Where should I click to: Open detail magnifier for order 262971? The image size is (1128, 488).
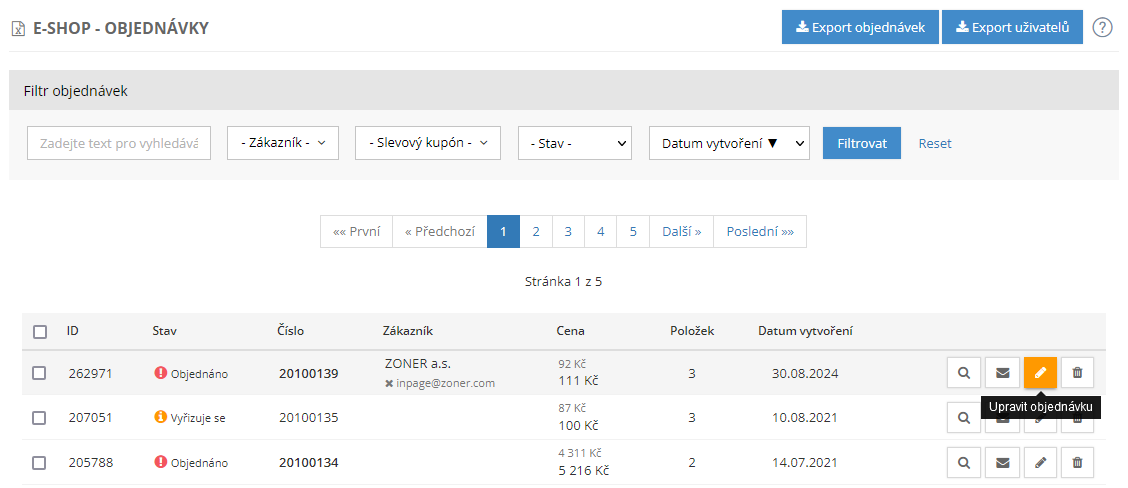tap(964, 373)
